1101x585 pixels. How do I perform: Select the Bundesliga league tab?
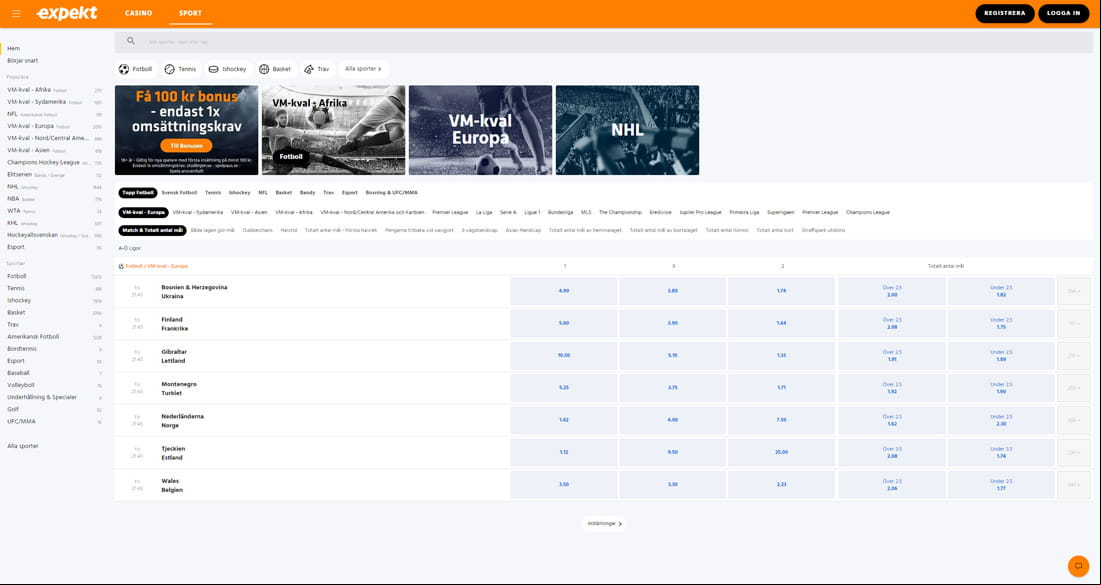tap(560, 212)
